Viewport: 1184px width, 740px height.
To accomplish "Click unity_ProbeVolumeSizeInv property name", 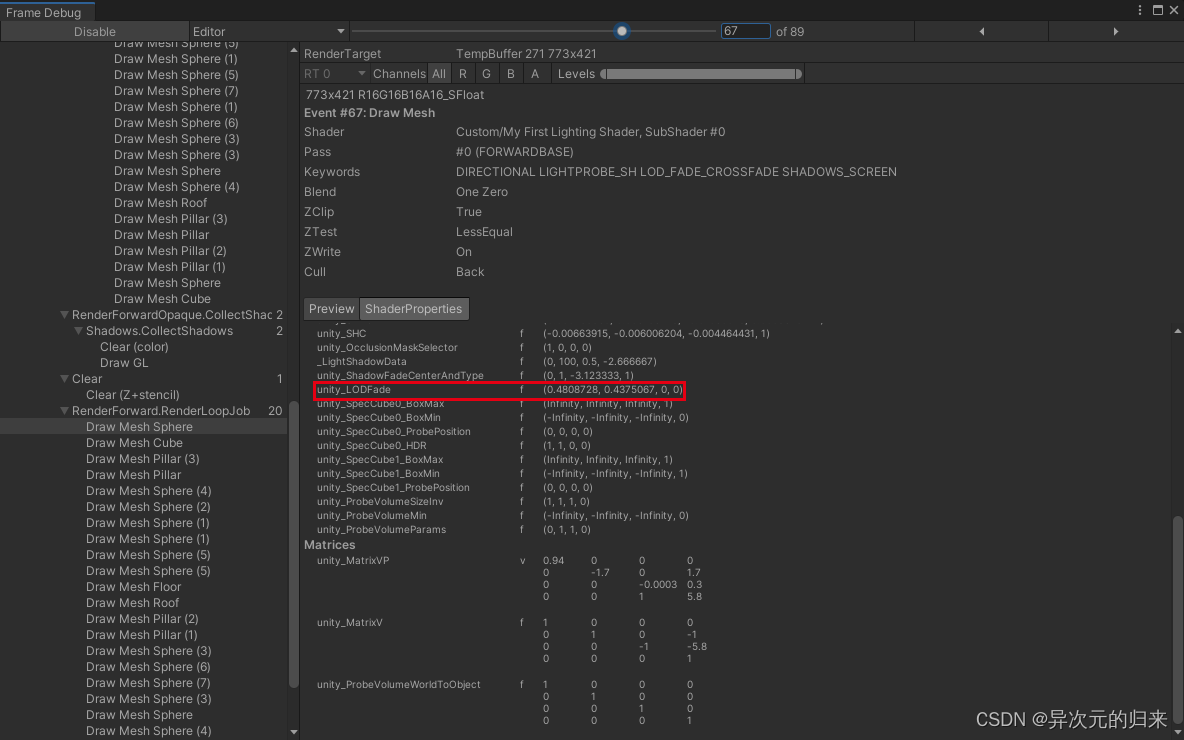I will click(380, 501).
